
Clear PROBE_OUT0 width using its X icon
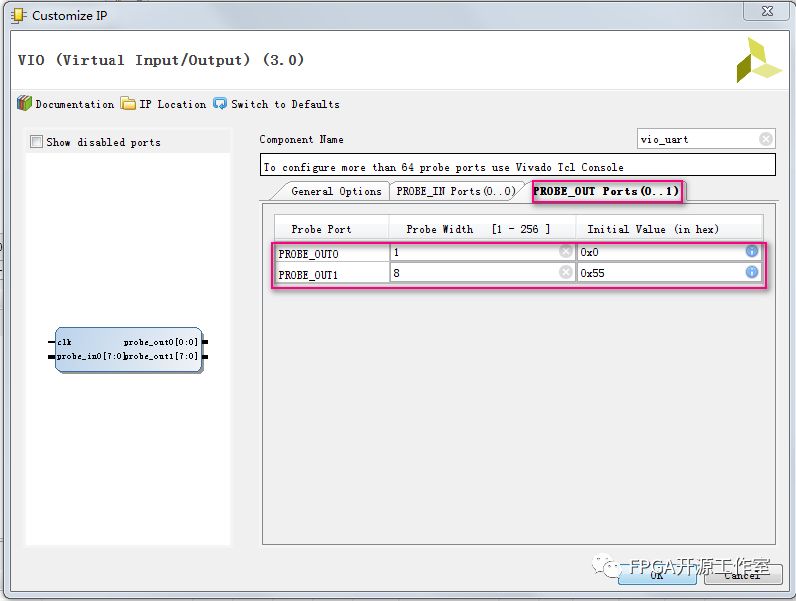pos(566,252)
